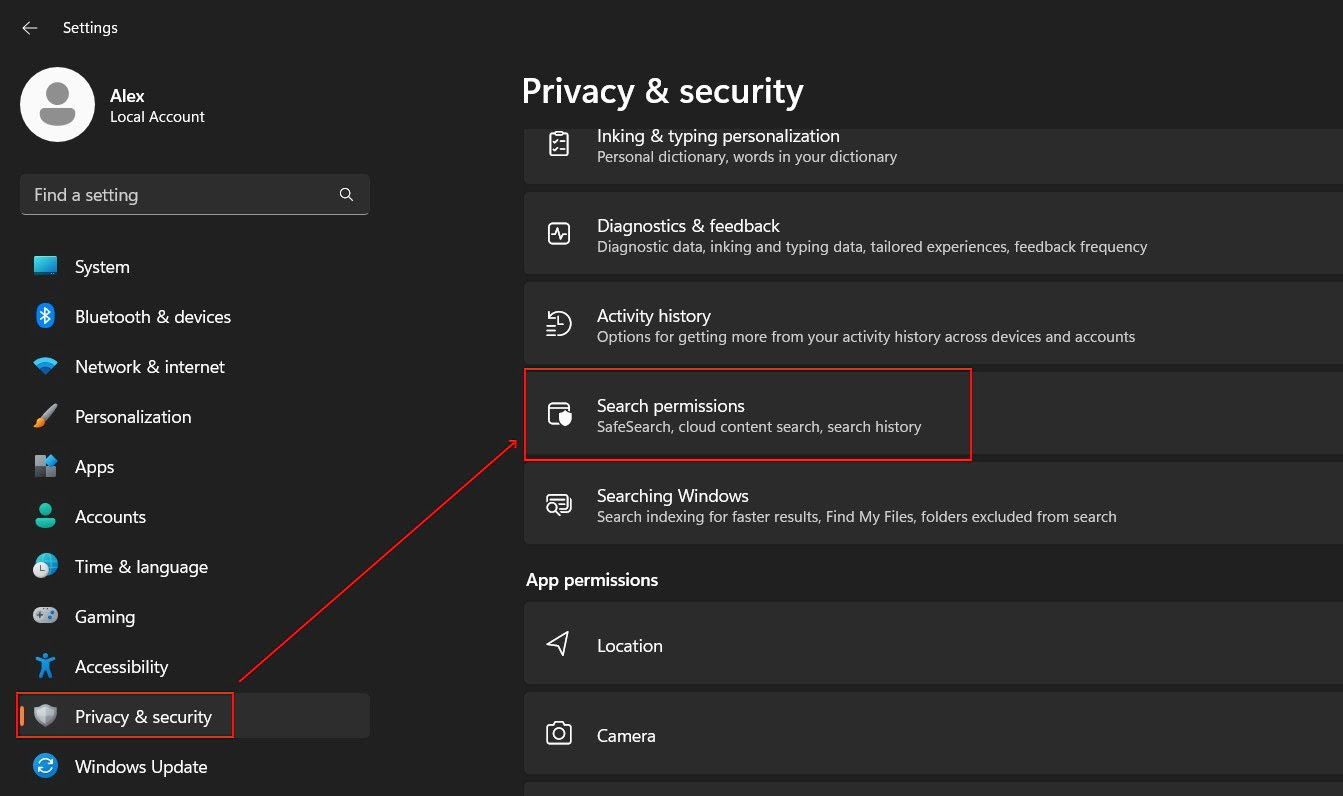Click 'Personal dictionary, words in your dictionary' text
This screenshot has width=1343, height=796.
[x=747, y=157]
